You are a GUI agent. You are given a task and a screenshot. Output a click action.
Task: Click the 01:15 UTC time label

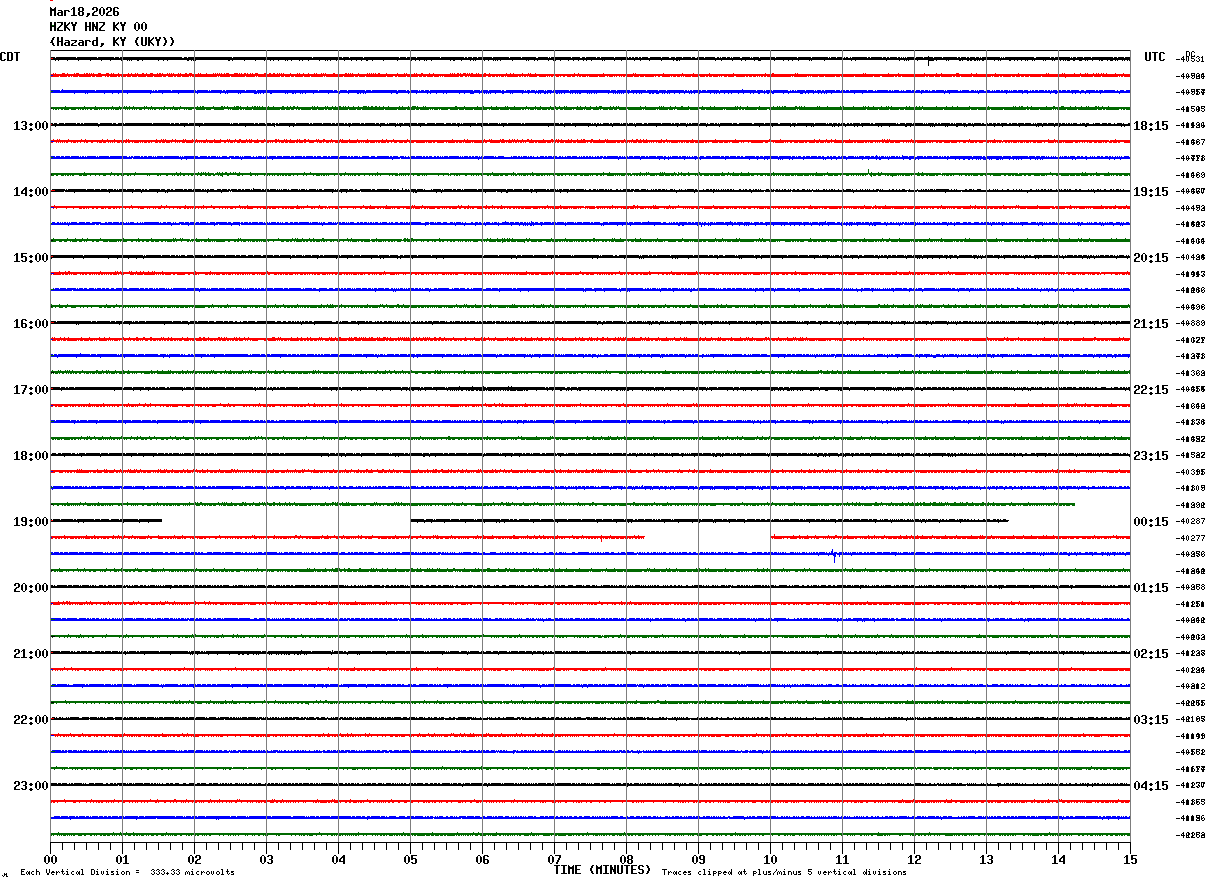(1151, 588)
